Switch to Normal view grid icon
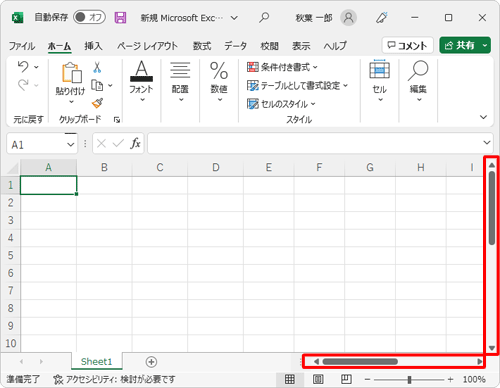500x388 pixels. coord(290,379)
